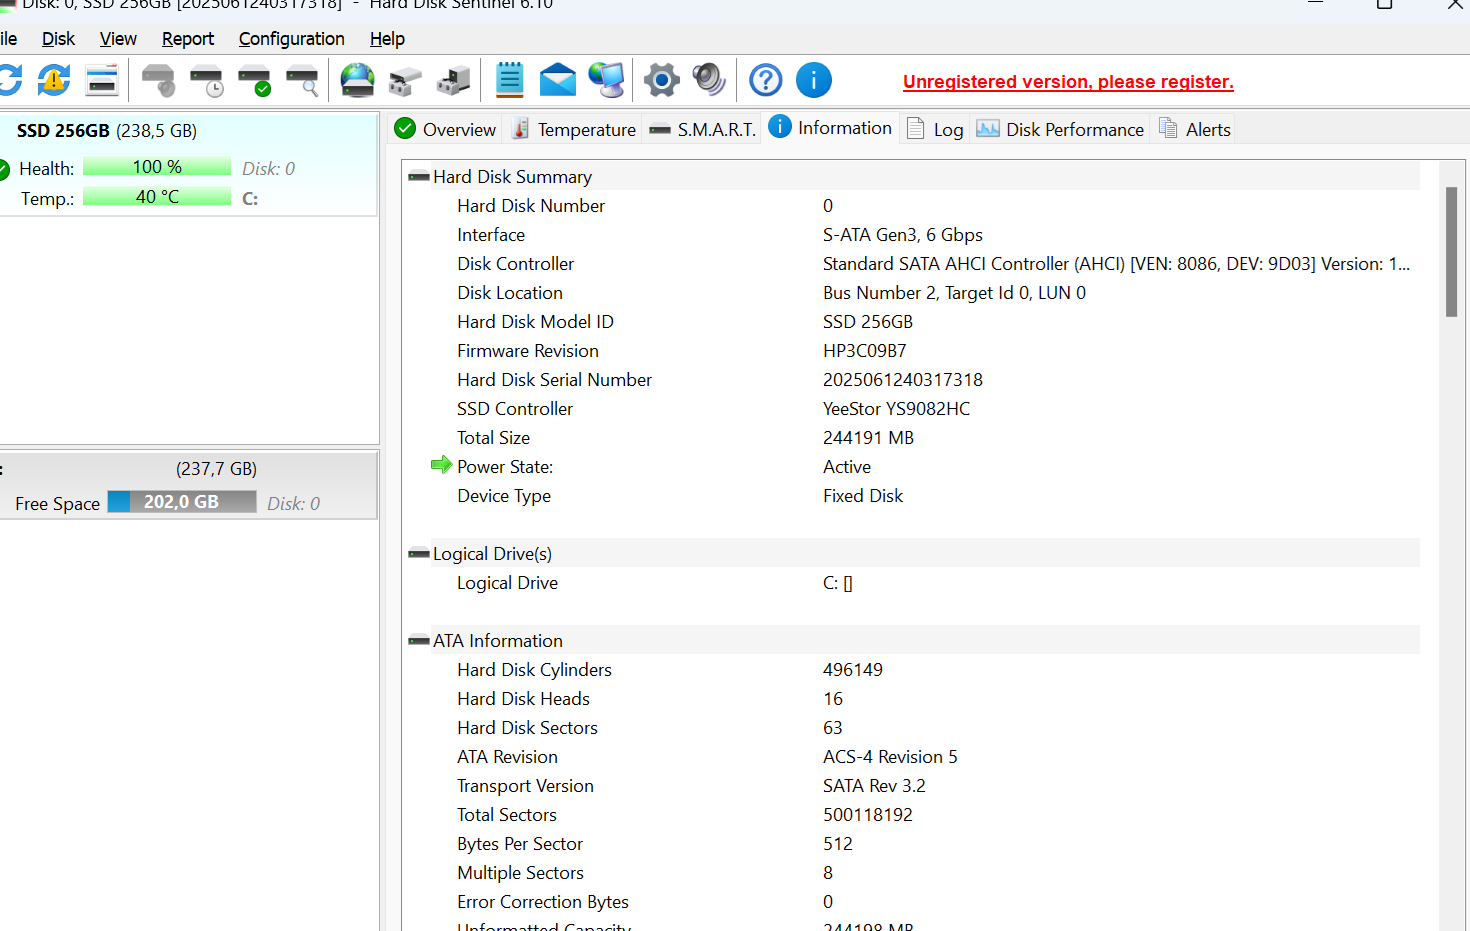The height and width of the screenshot is (931, 1470).
Task: Click the disk with magnifying glass icon
Action: pyautogui.click(x=302, y=81)
